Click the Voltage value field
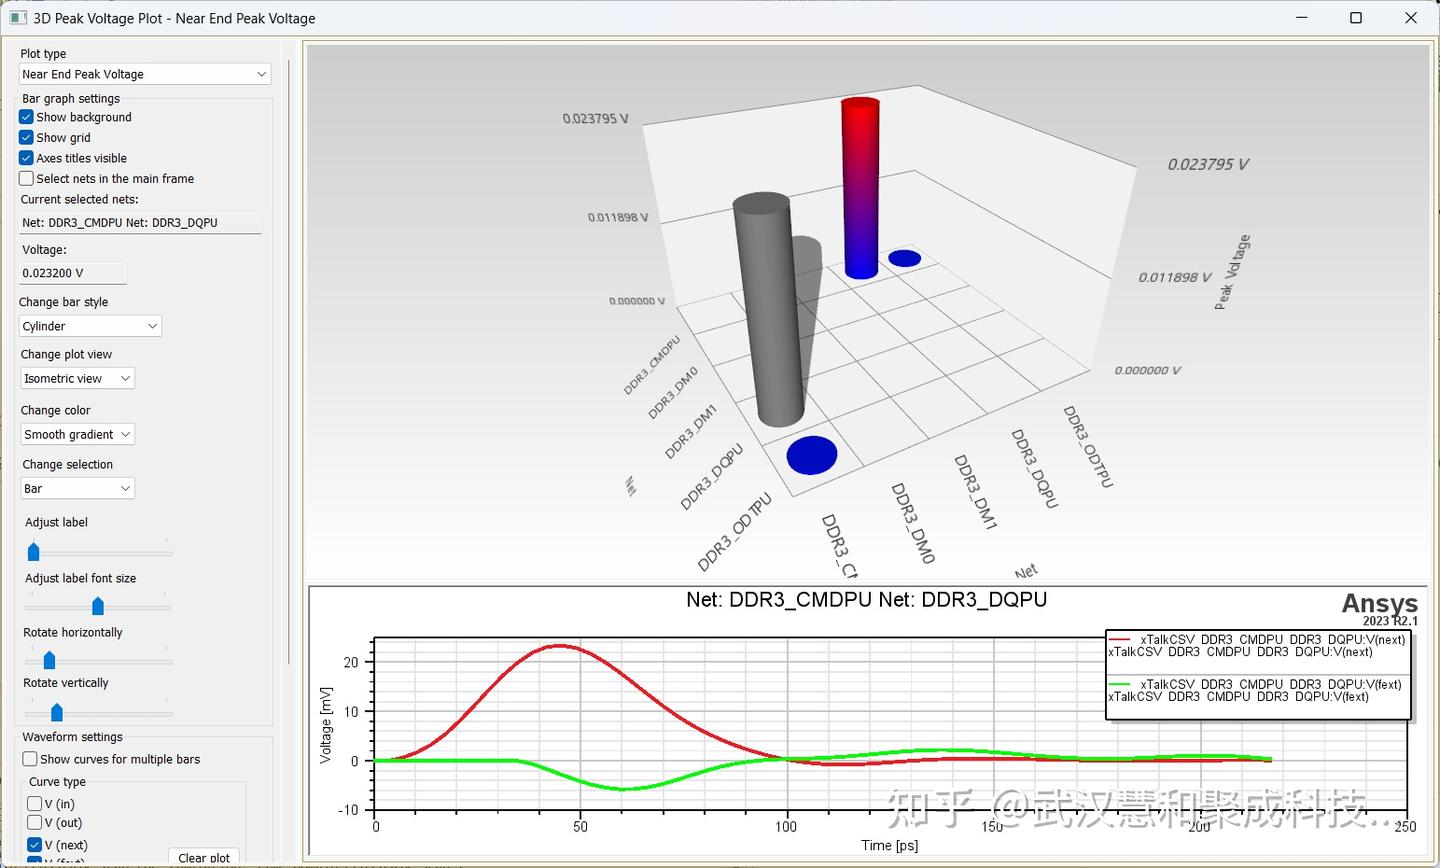The image size is (1440, 868). tap(73, 273)
